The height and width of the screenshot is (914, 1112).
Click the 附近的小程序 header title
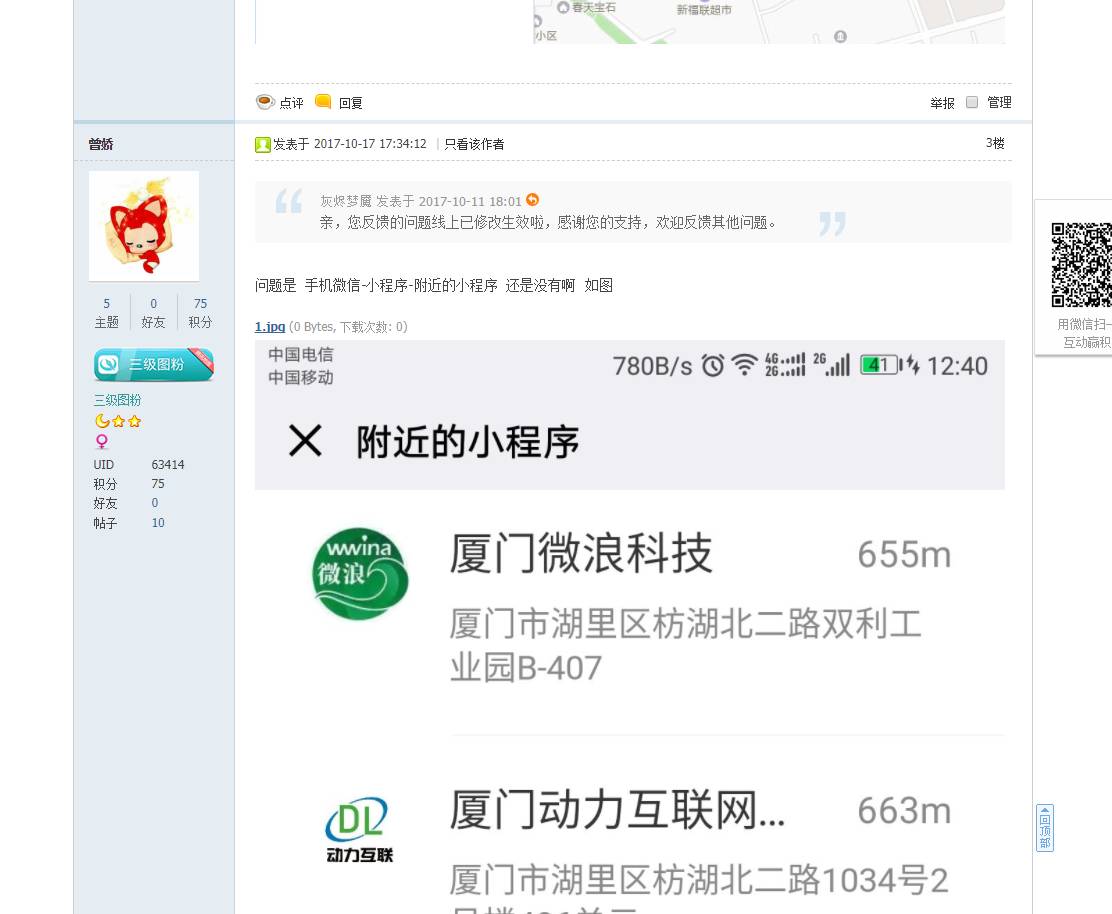[467, 442]
